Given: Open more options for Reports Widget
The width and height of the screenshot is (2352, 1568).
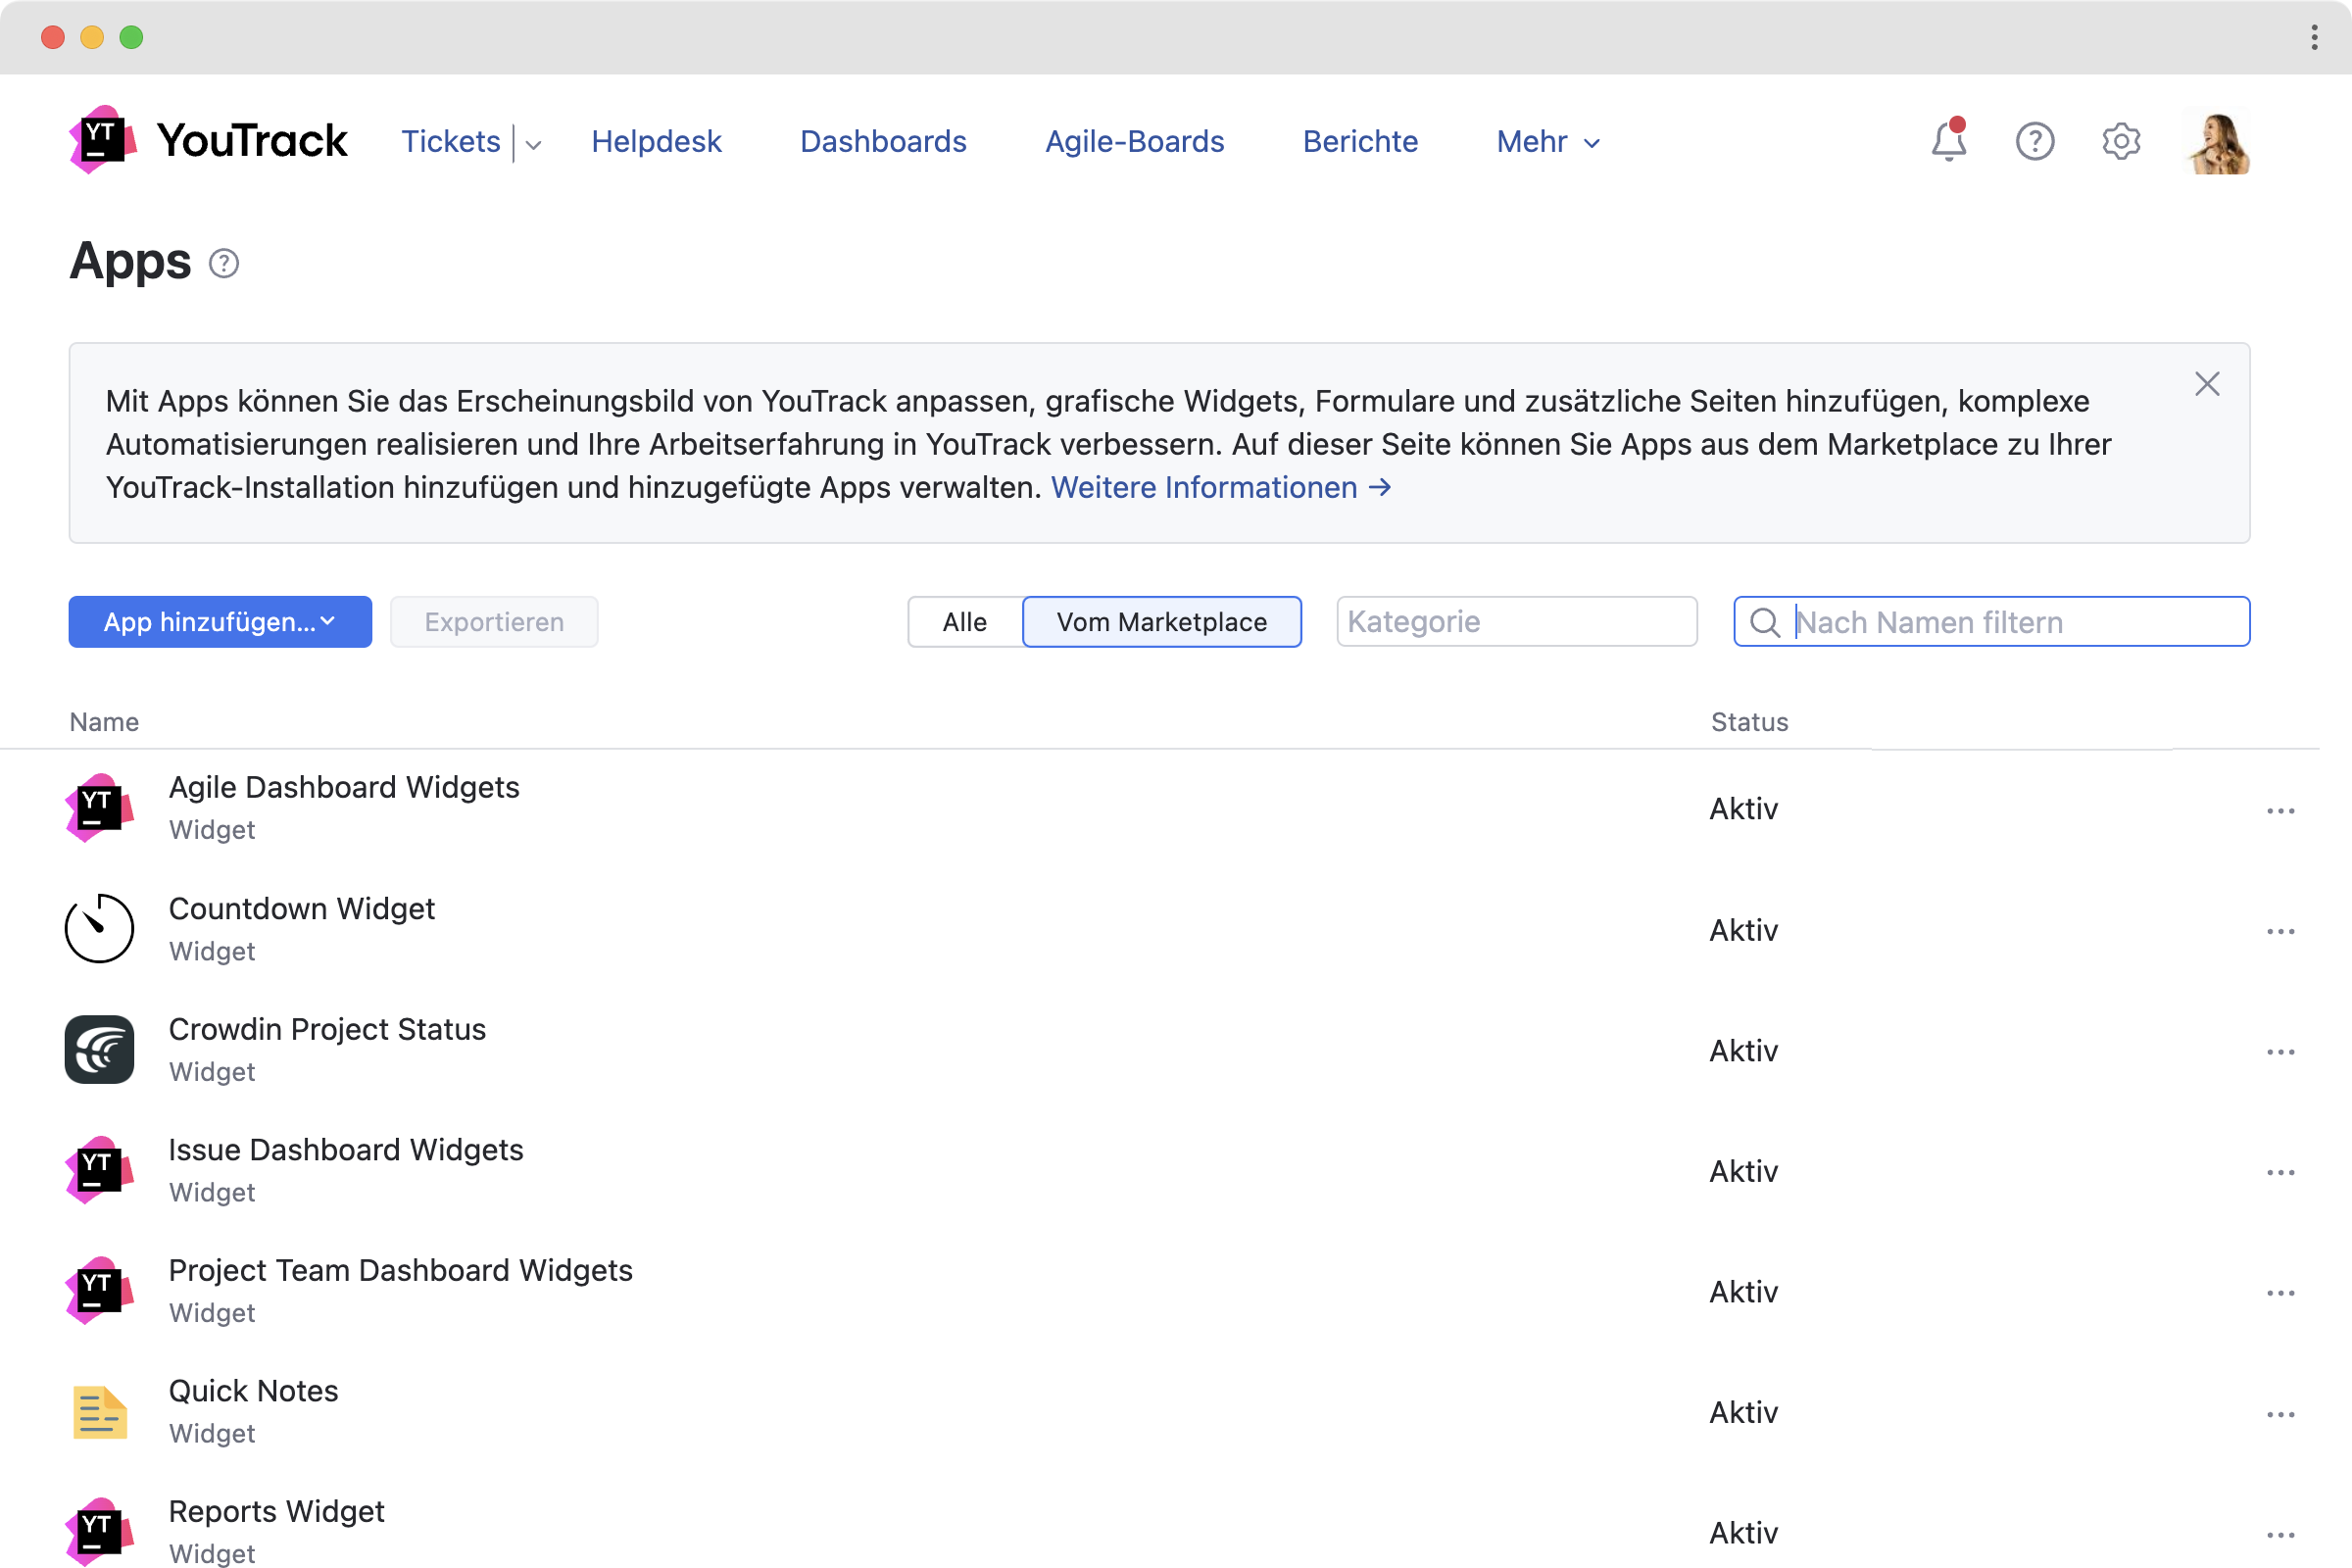Looking at the screenshot, I should pos(2280,1535).
